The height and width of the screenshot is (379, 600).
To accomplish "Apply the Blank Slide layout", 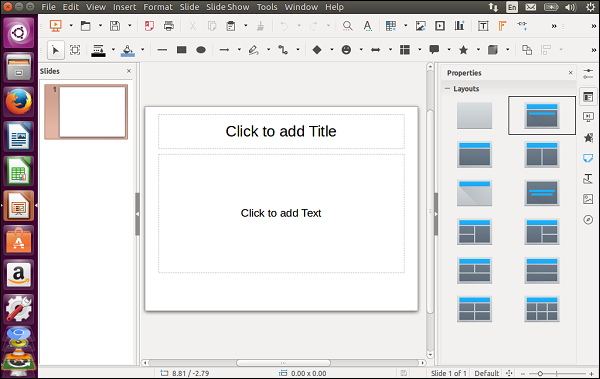I will (x=474, y=115).
